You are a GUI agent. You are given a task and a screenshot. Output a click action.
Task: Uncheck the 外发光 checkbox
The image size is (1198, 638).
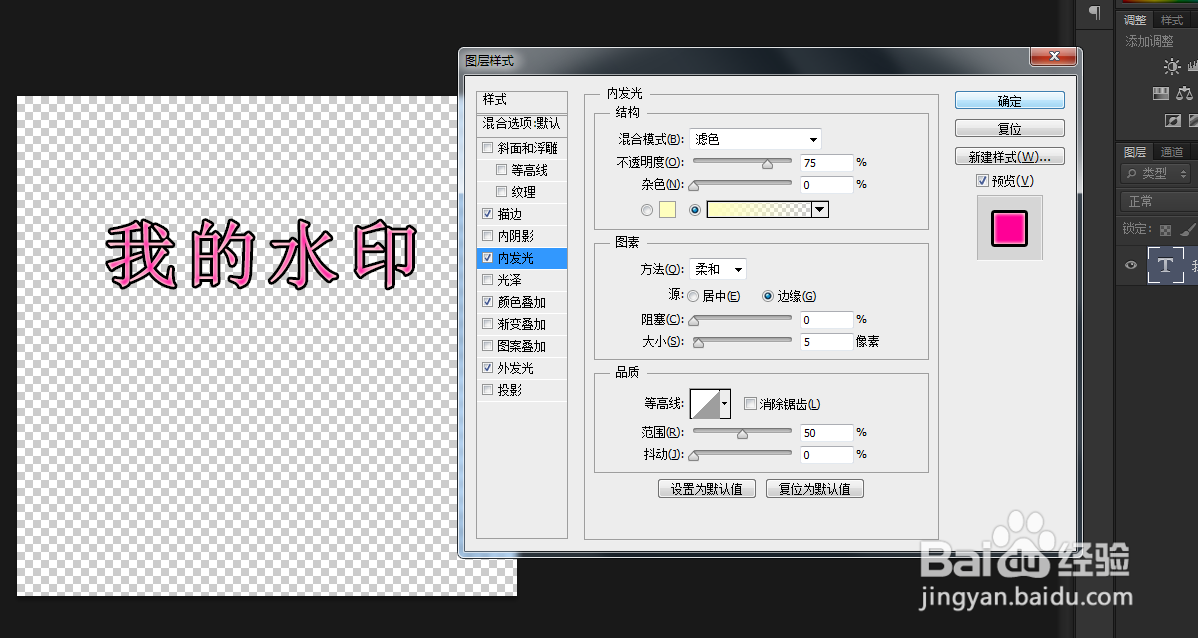(x=487, y=368)
